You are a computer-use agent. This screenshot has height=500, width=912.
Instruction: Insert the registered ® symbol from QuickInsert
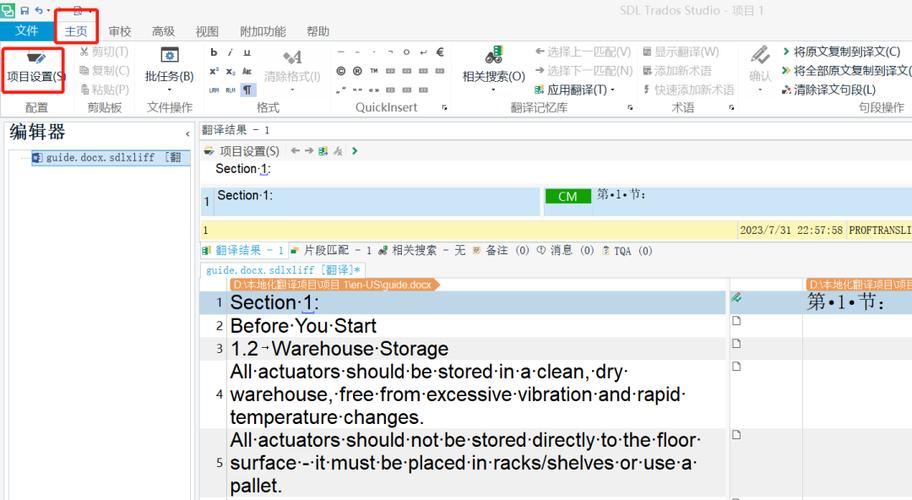[x=357, y=71]
